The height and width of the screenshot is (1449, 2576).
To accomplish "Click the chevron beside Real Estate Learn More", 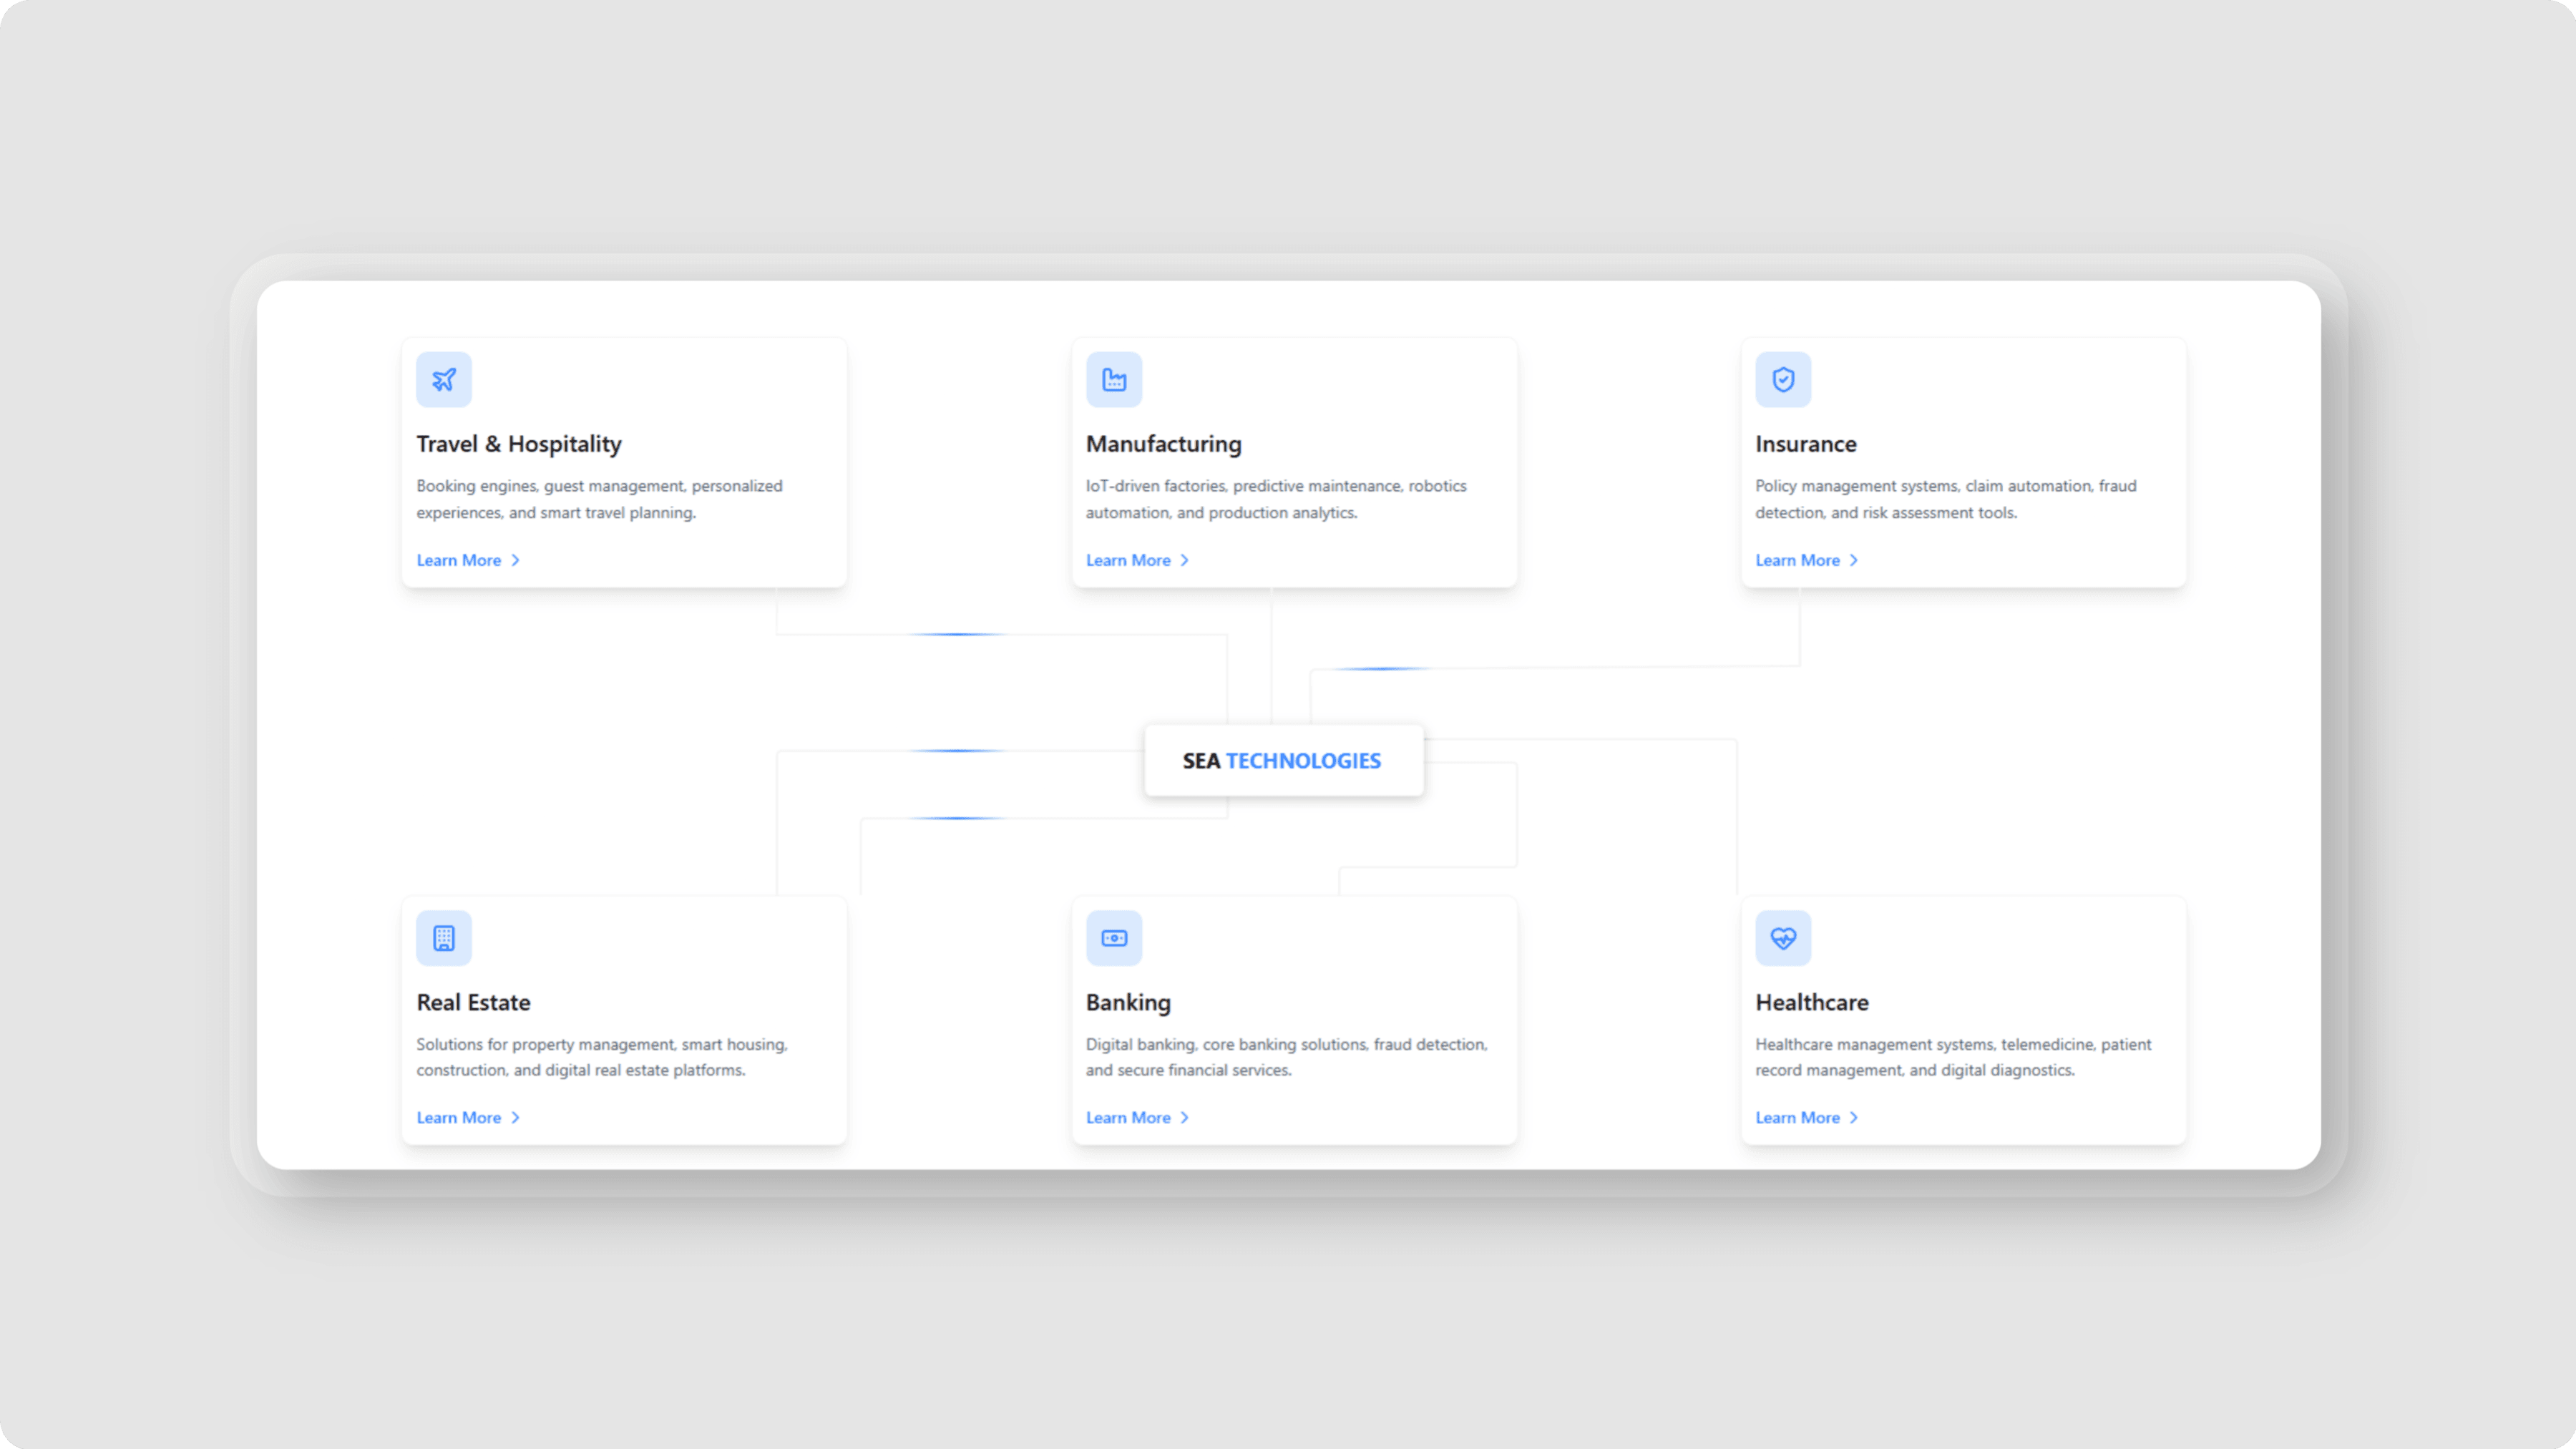I will tap(515, 1117).
